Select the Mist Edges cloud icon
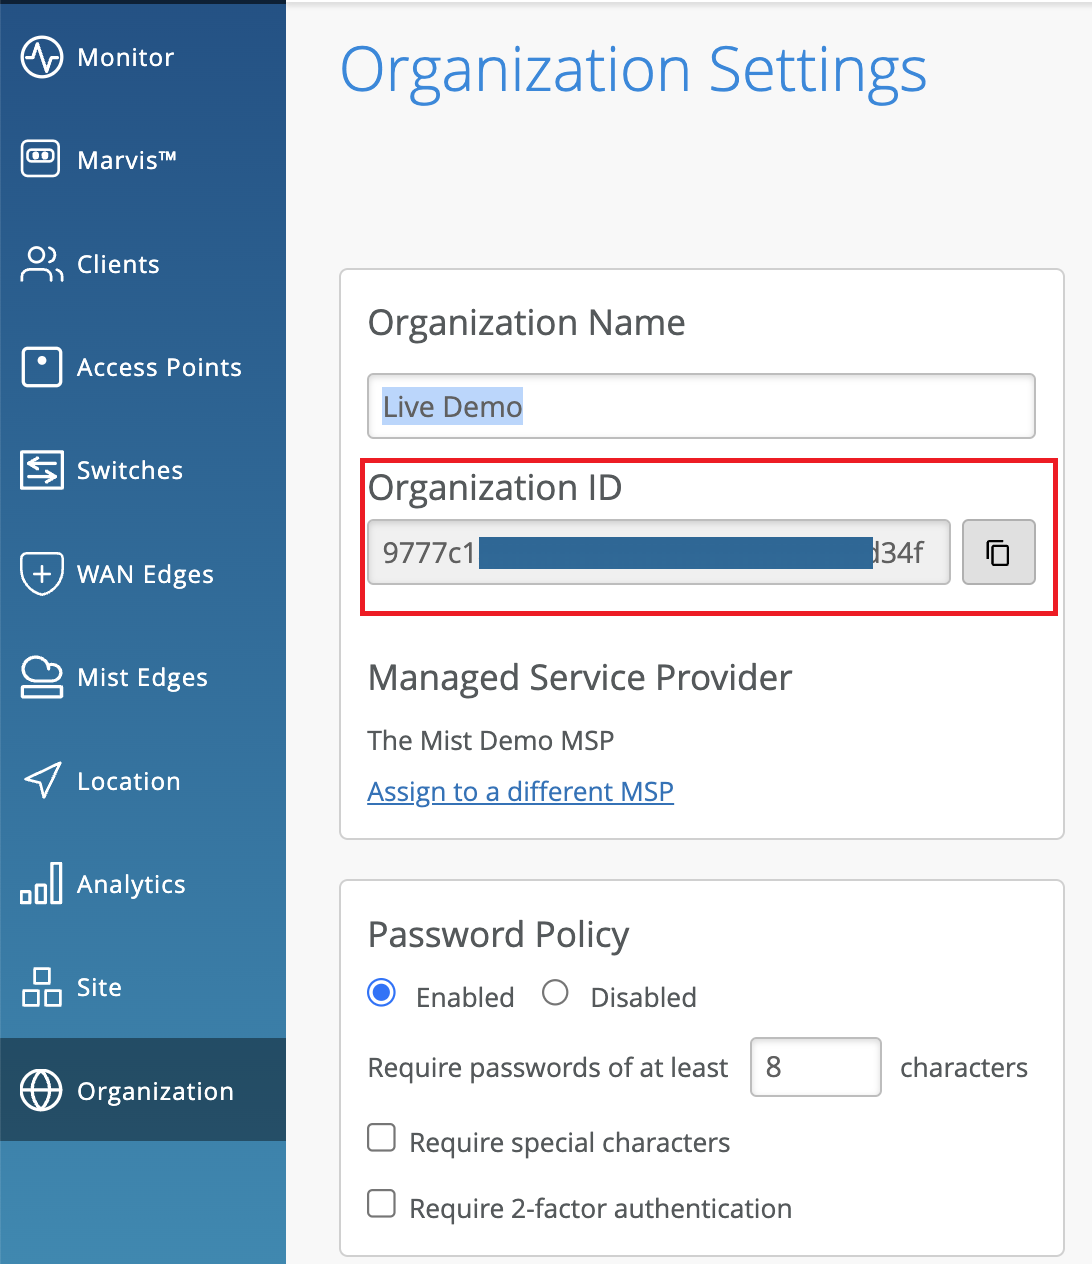This screenshot has width=1092, height=1264. [41, 677]
